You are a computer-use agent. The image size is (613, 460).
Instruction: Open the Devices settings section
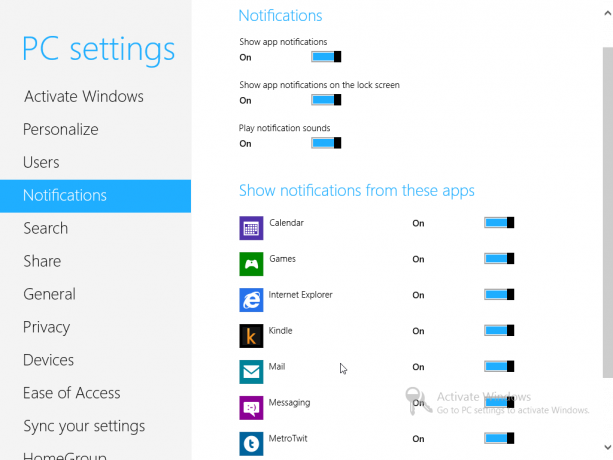(x=48, y=360)
